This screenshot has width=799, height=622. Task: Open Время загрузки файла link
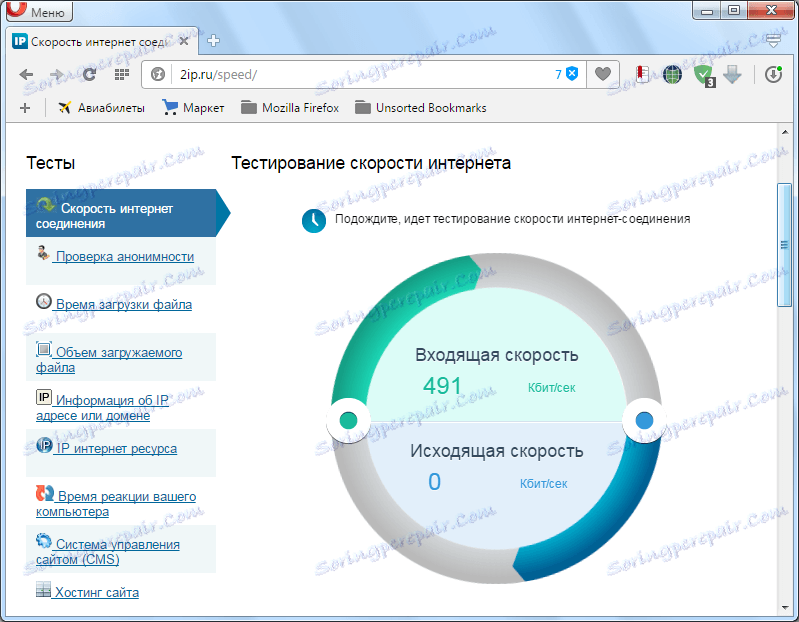(124, 304)
